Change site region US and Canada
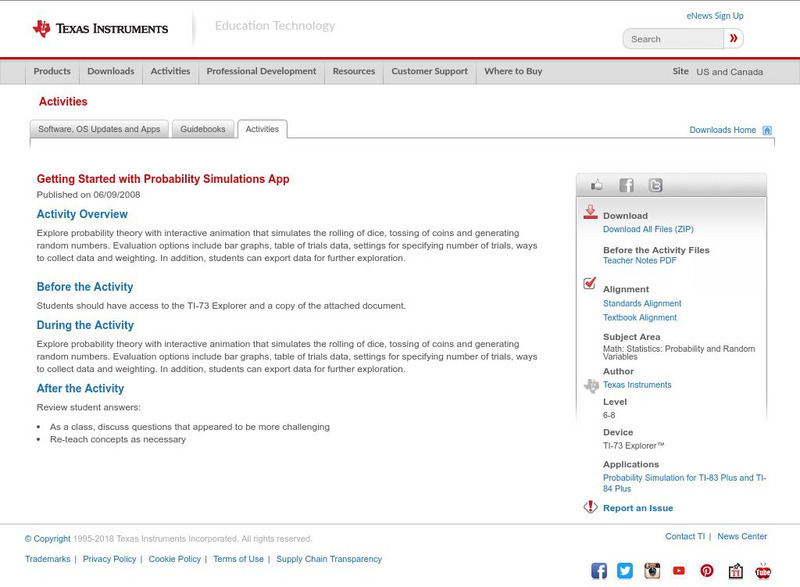Image resolution: width=800 pixels, height=587 pixels. point(730,72)
